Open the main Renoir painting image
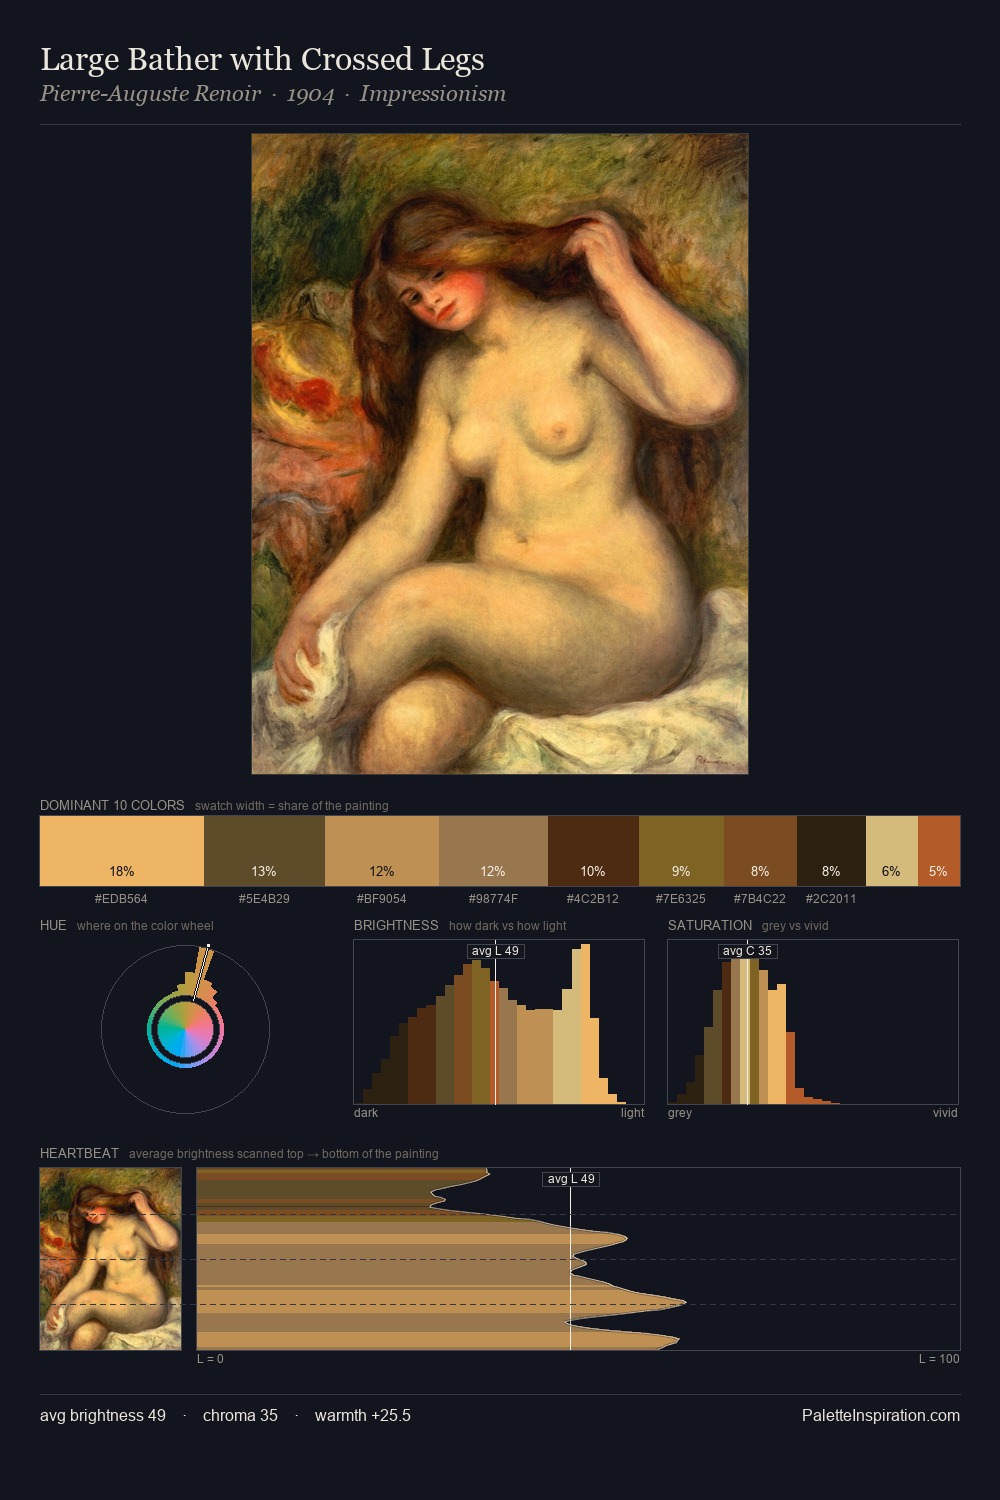 [500, 454]
